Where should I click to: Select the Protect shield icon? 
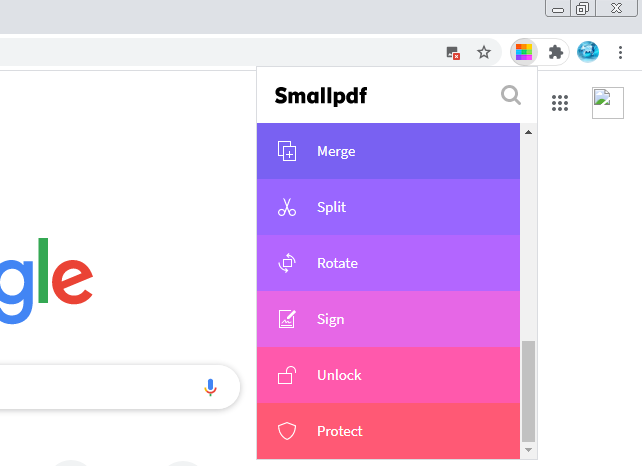(x=287, y=431)
